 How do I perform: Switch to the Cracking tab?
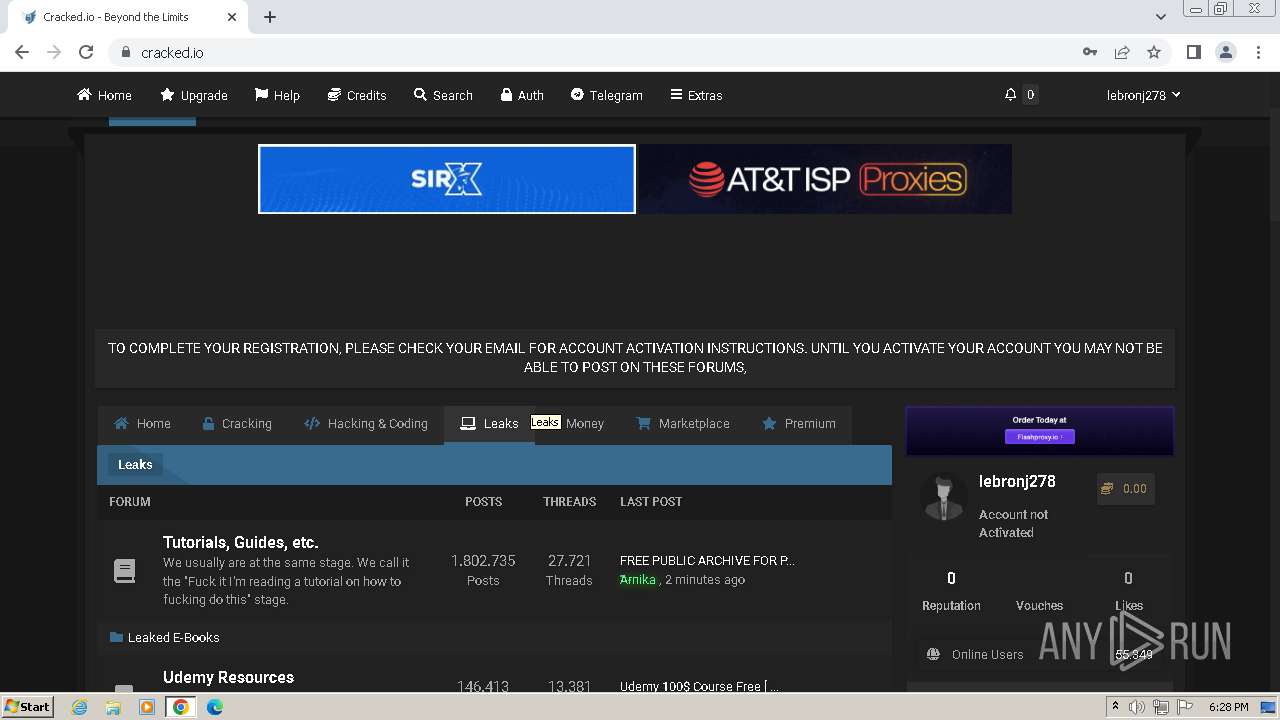pos(237,424)
